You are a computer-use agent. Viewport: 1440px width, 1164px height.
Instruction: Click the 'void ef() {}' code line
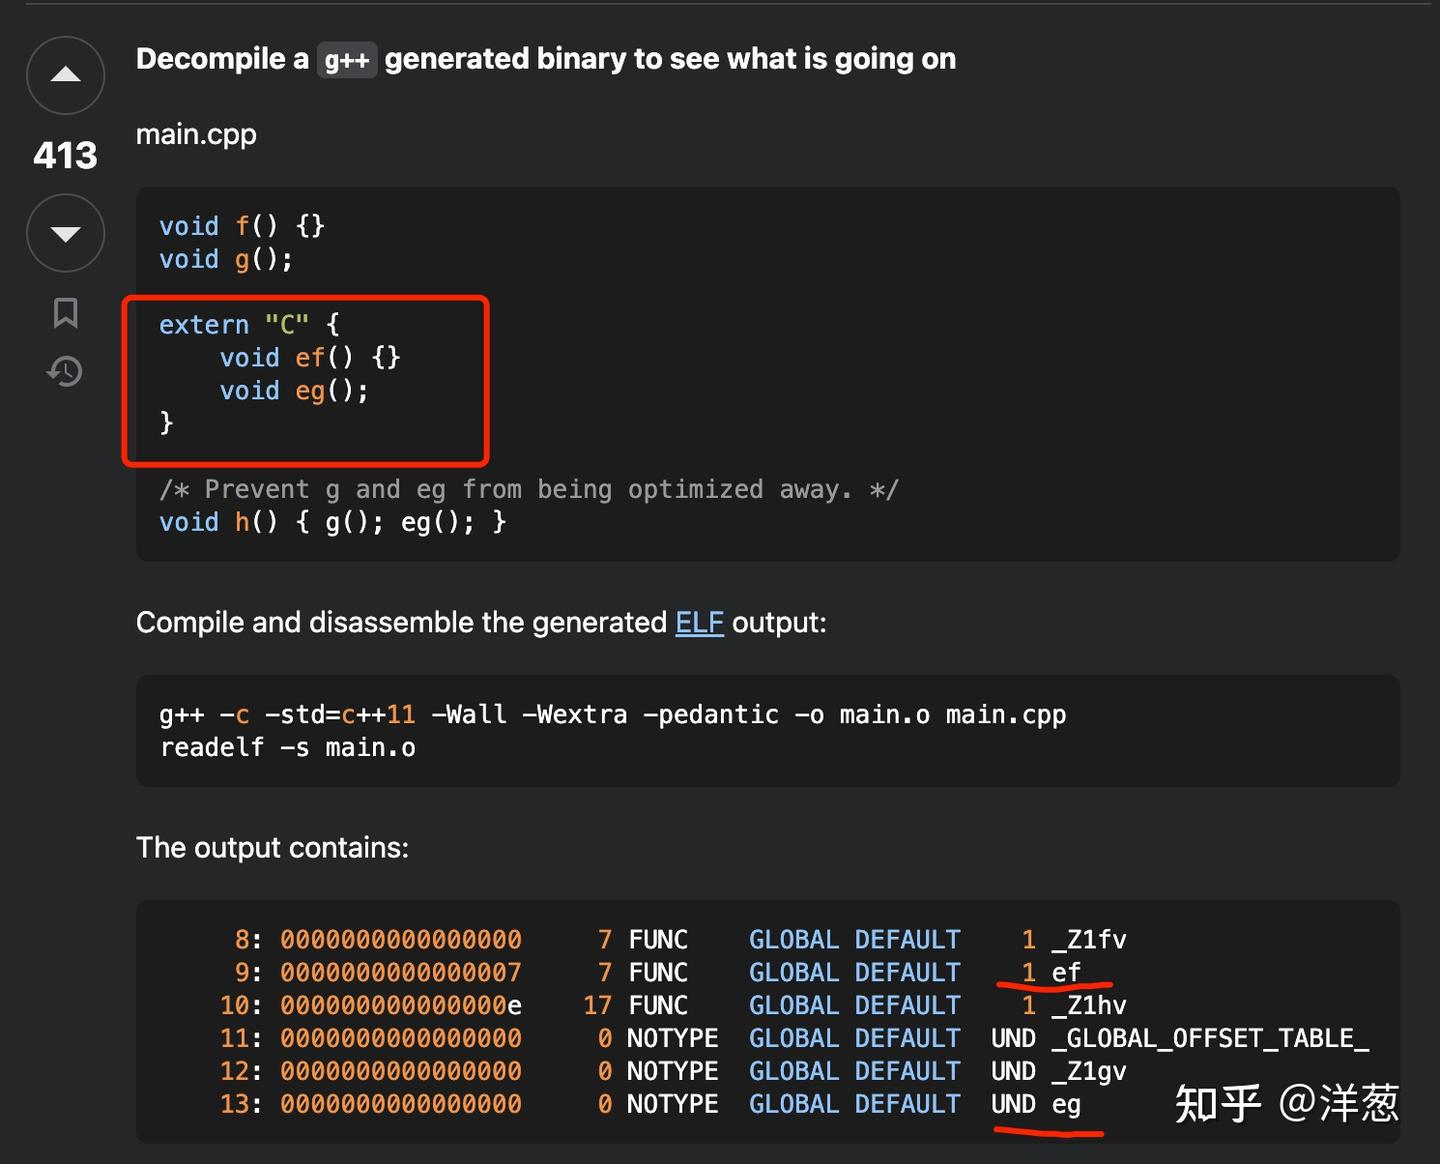coord(310,357)
